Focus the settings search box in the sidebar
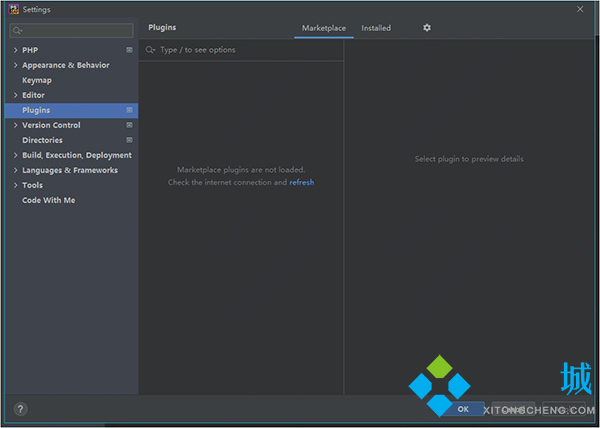Image resolution: width=600 pixels, height=428 pixels. click(72, 31)
